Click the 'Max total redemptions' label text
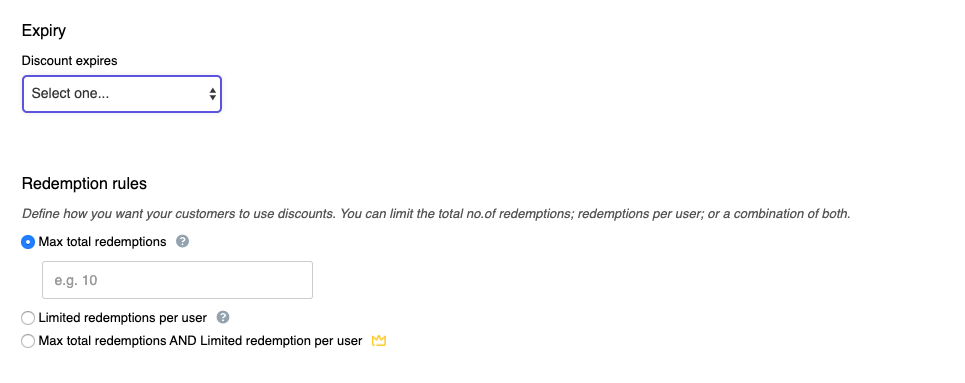 click(102, 242)
